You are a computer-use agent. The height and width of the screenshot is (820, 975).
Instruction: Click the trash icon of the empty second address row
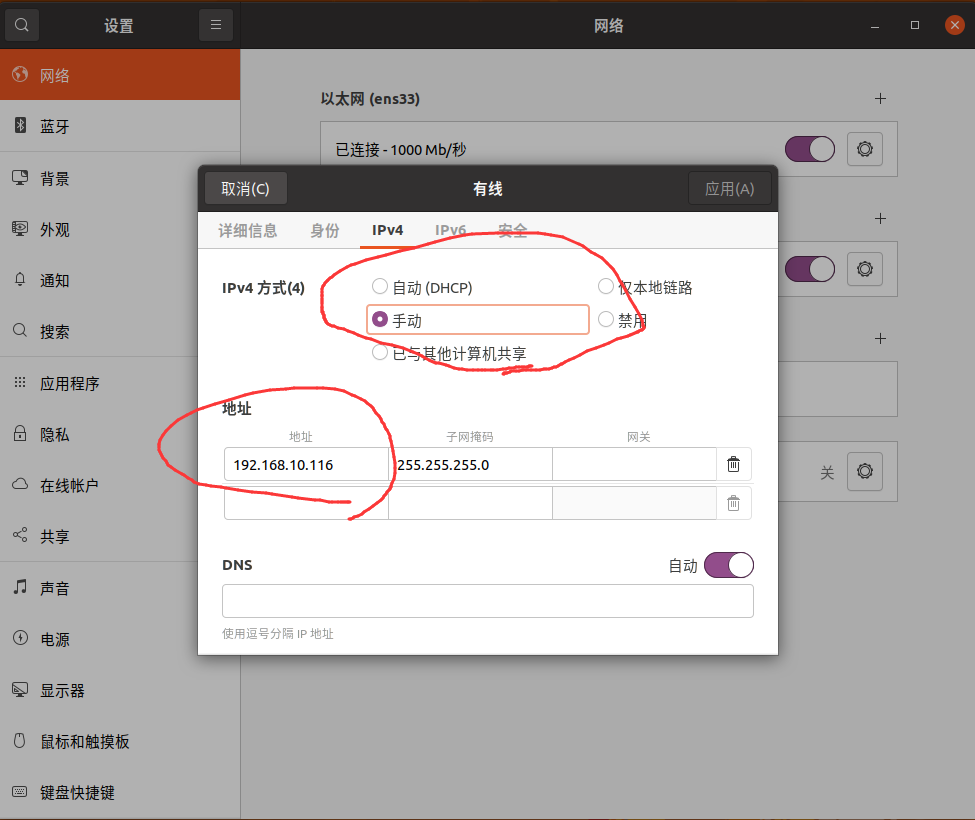[734, 503]
